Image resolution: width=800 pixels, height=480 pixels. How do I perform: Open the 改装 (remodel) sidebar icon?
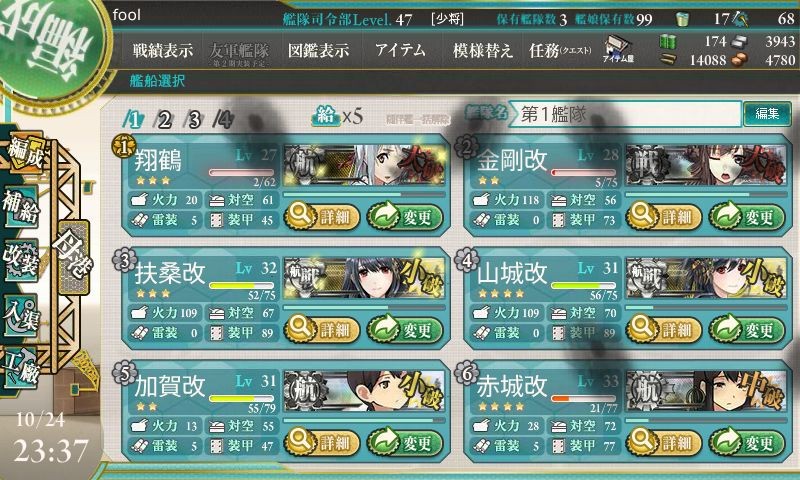click(x=21, y=259)
